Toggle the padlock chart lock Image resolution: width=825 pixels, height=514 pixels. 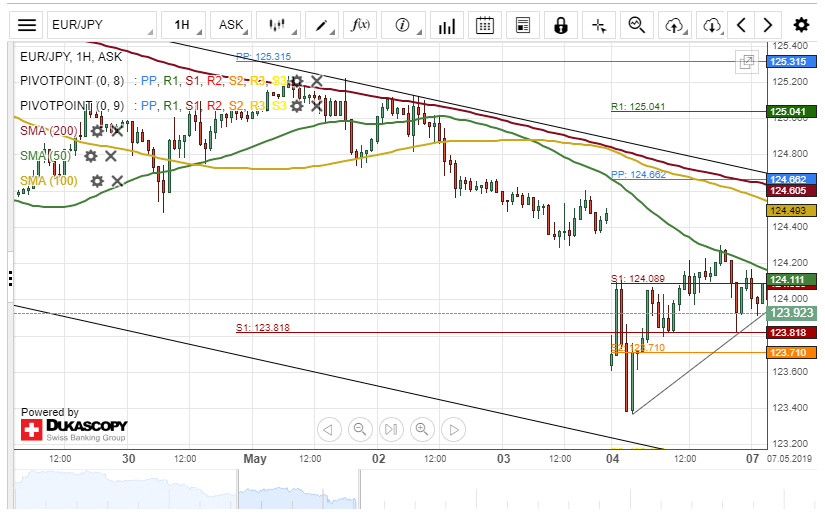(560, 25)
